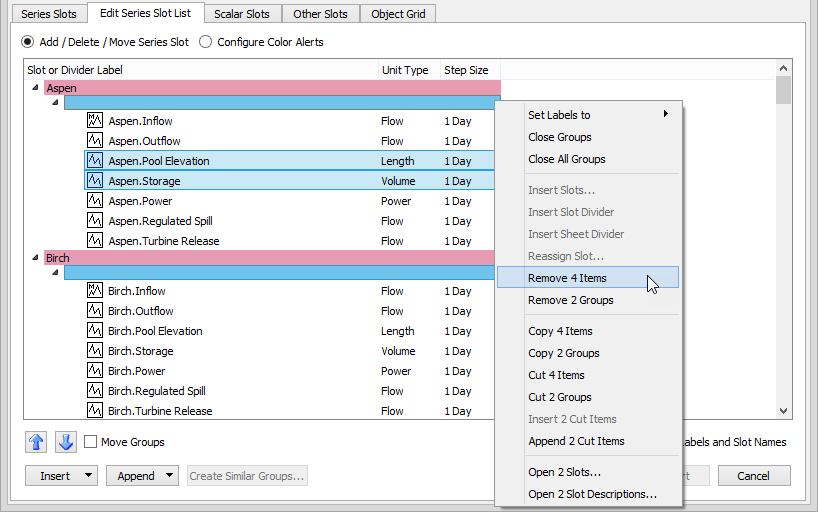Viewport: 818px width, 512px height.
Task: Click the slot list vertical scrollbar down arrow
Action: (784, 410)
